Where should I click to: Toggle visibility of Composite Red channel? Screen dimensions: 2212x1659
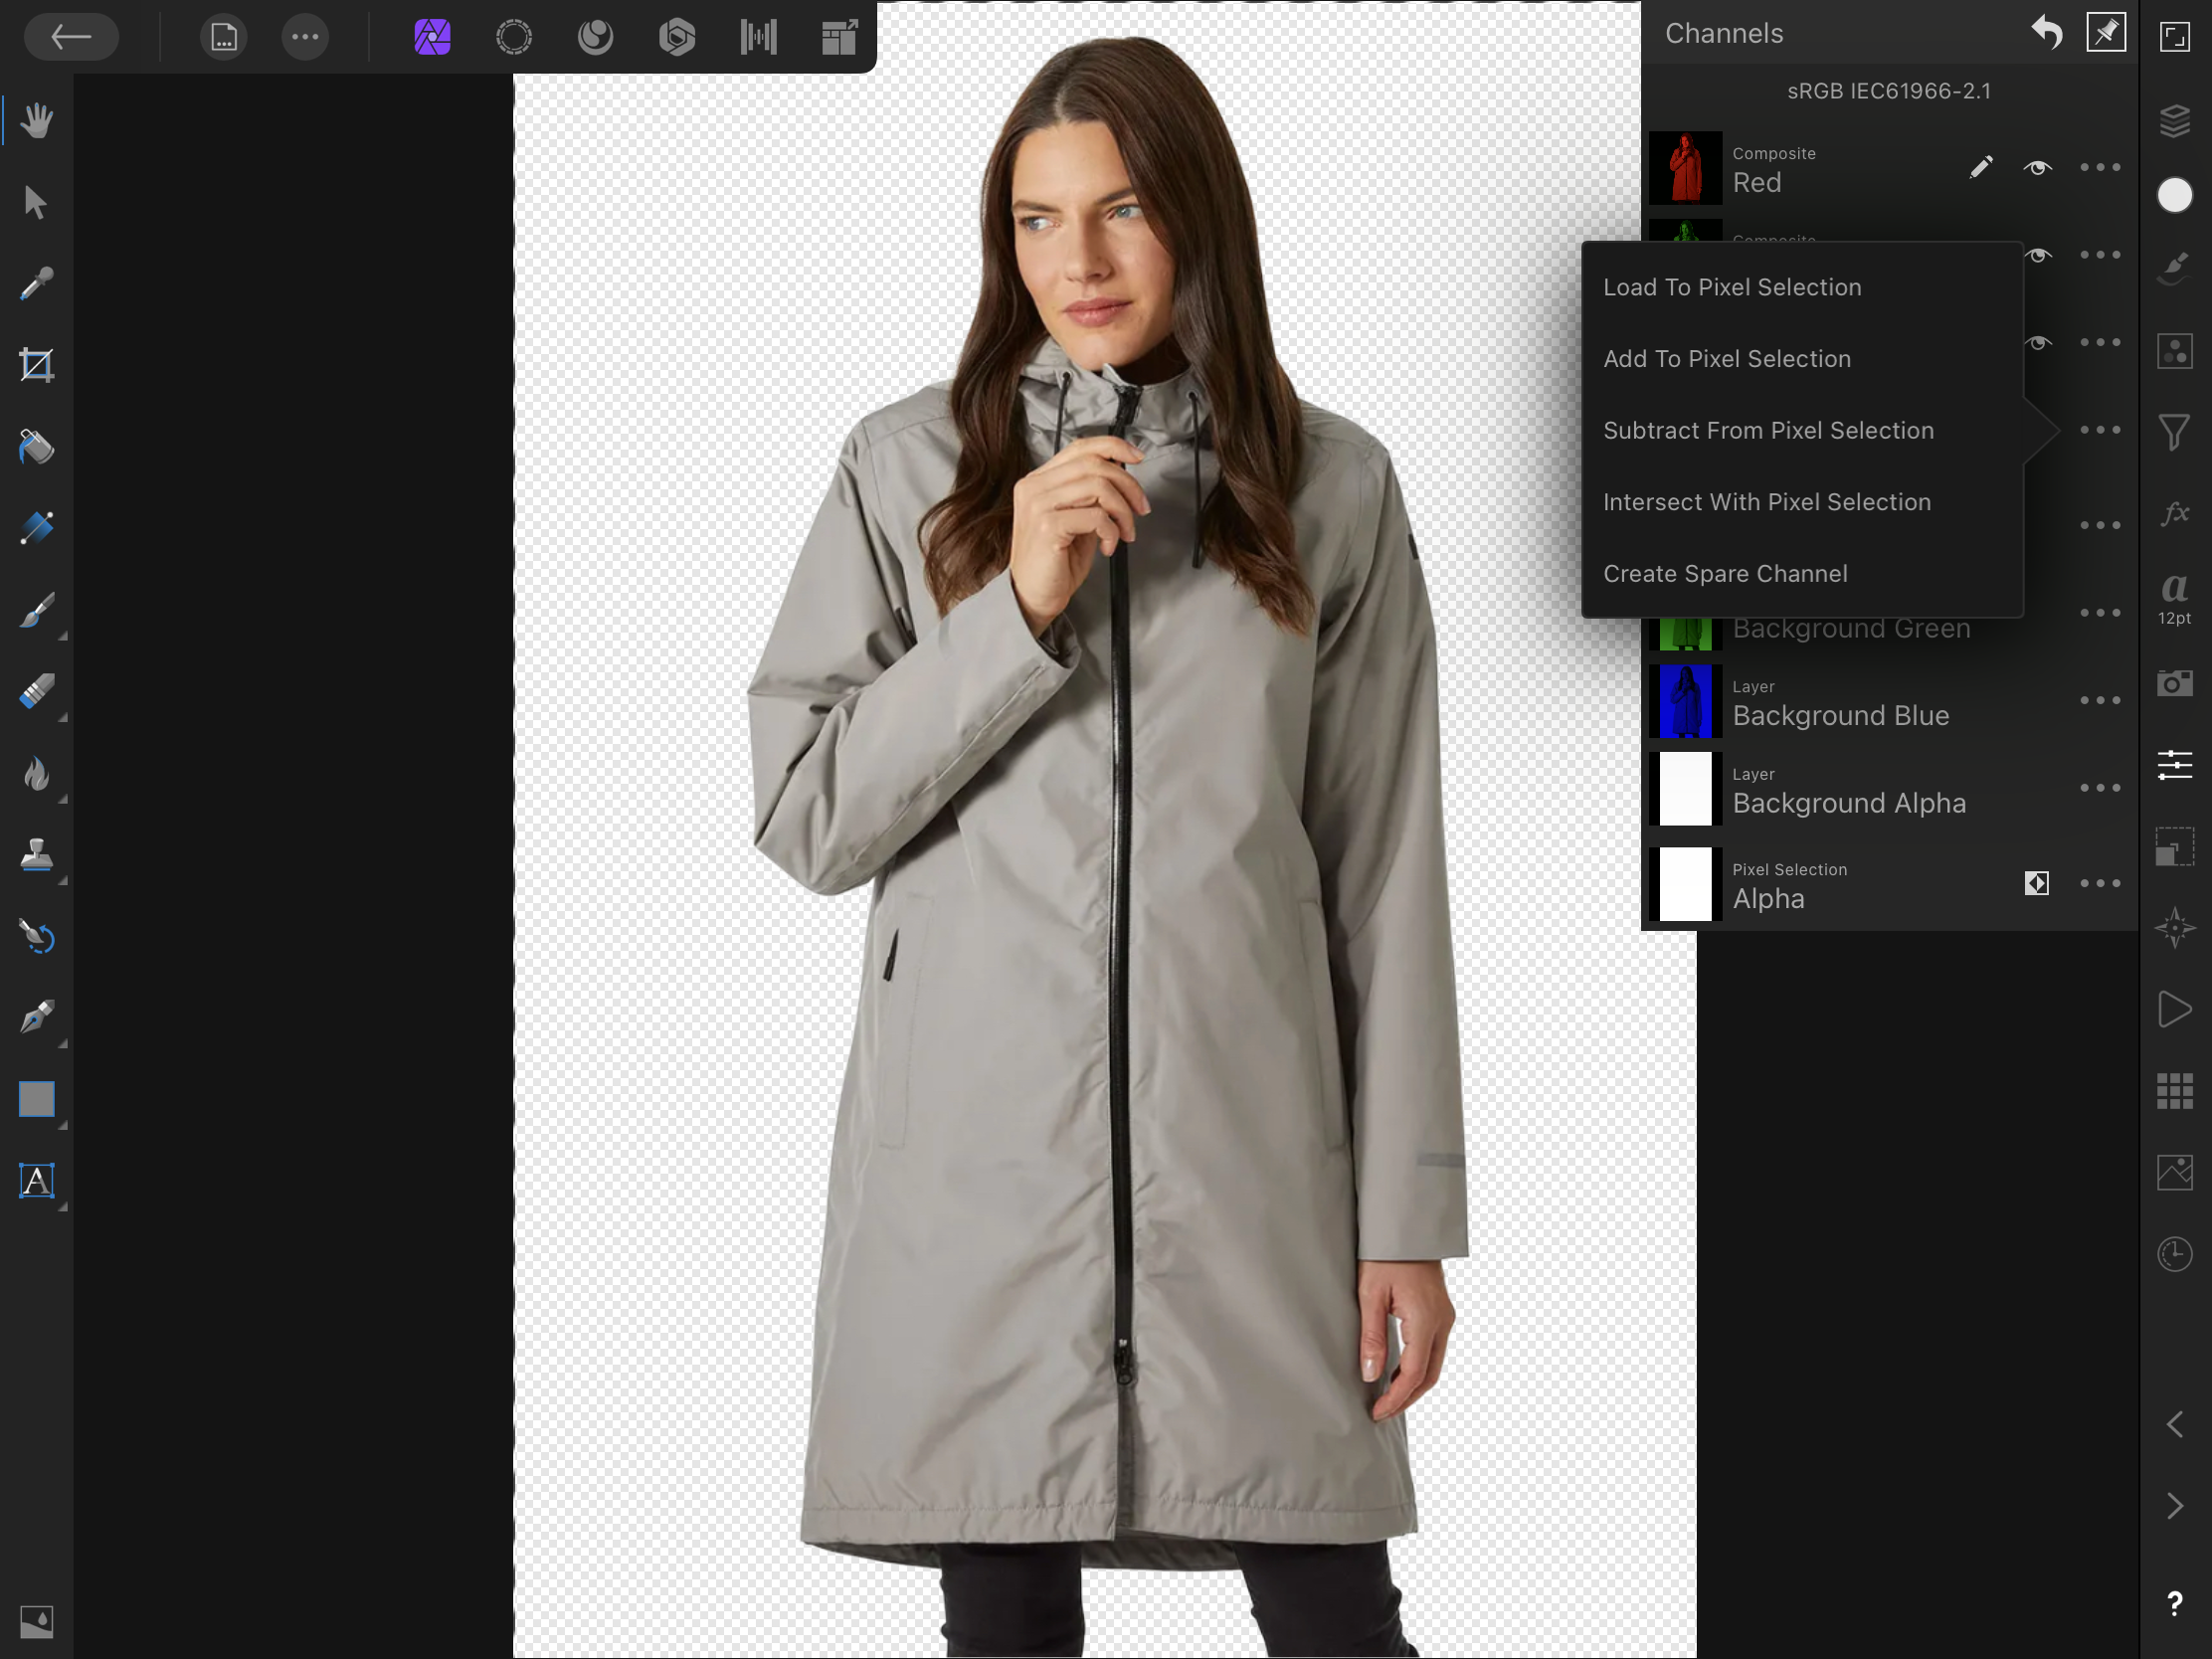pyautogui.click(x=2037, y=168)
